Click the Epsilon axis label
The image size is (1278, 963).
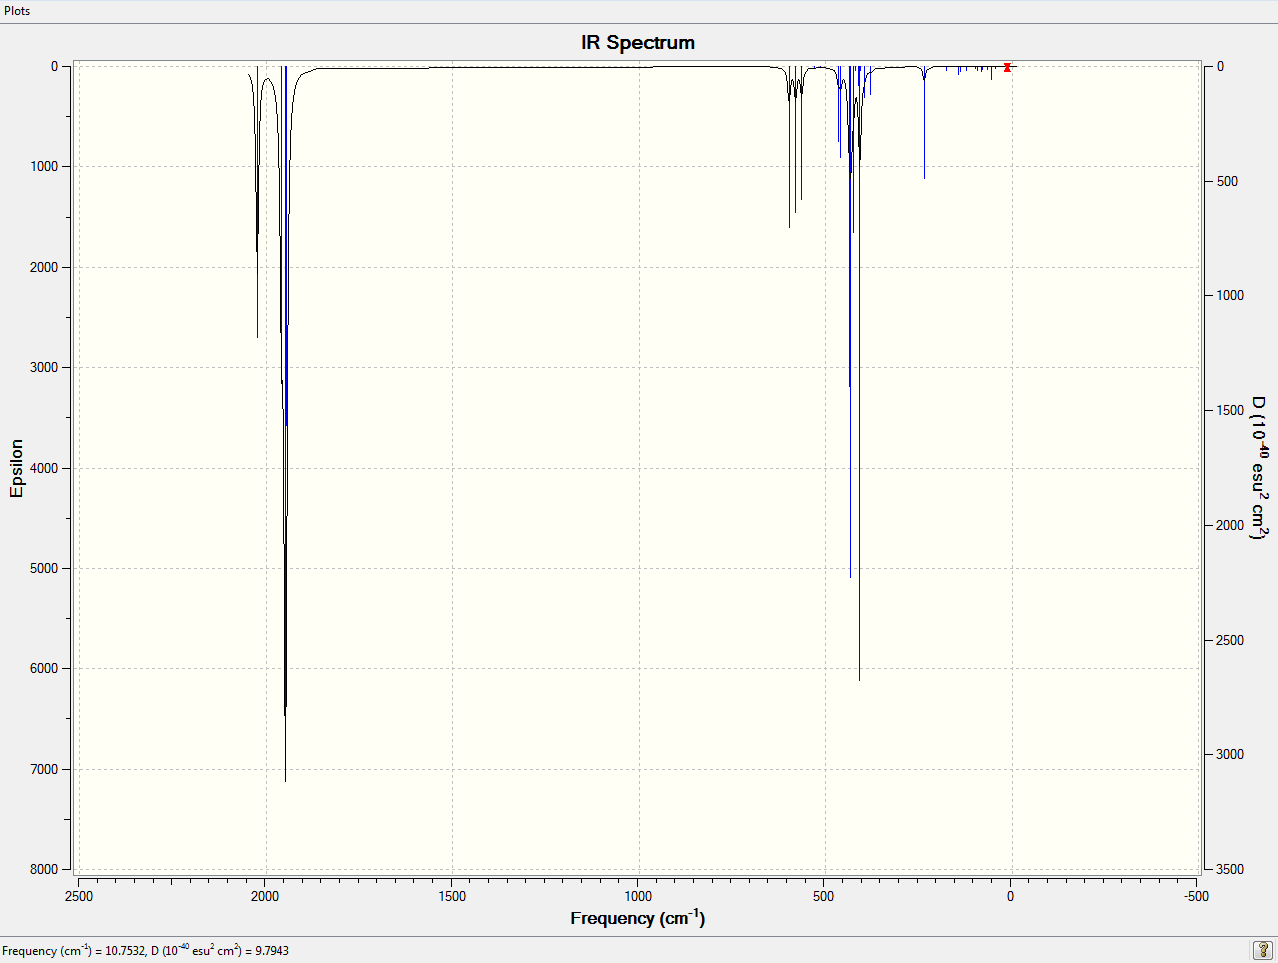(x=16, y=468)
